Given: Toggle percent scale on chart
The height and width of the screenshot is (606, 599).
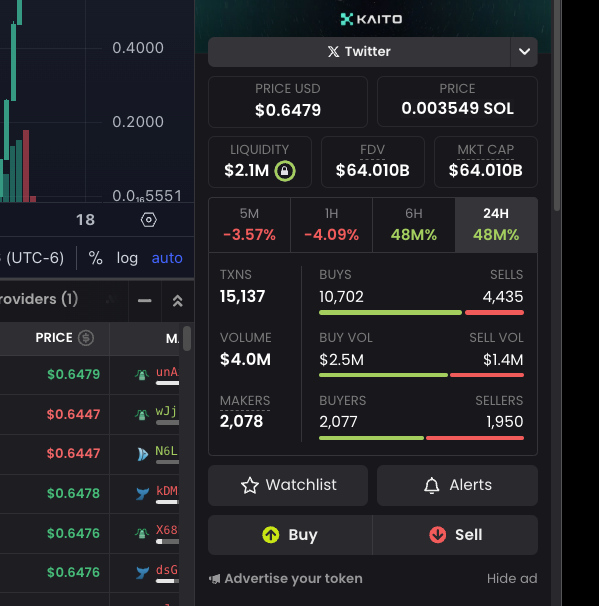Looking at the screenshot, I should (95, 258).
